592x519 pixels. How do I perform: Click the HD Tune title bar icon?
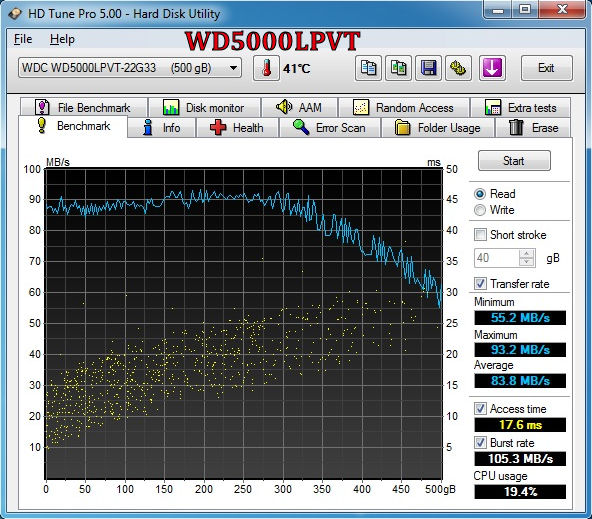click(x=15, y=14)
